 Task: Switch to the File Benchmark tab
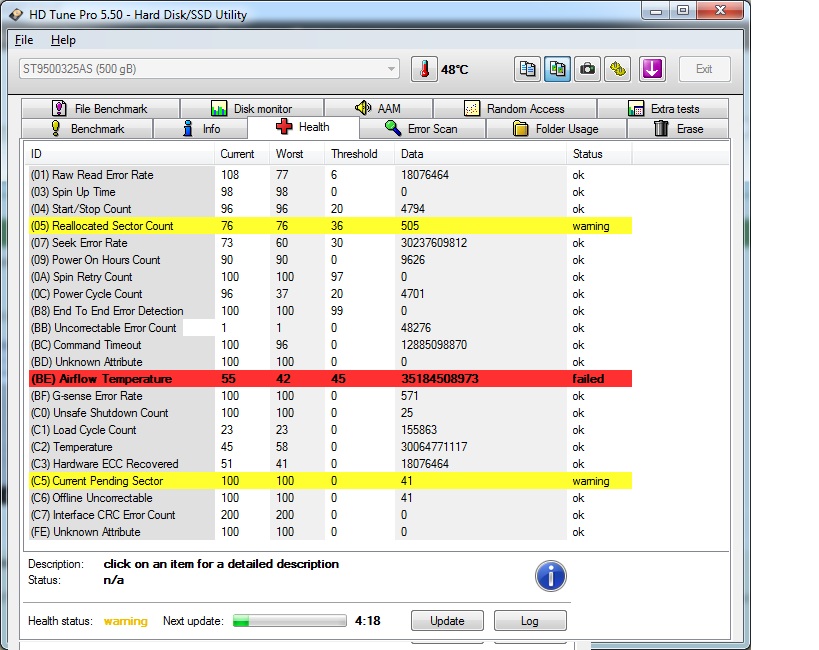pos(100,109)
